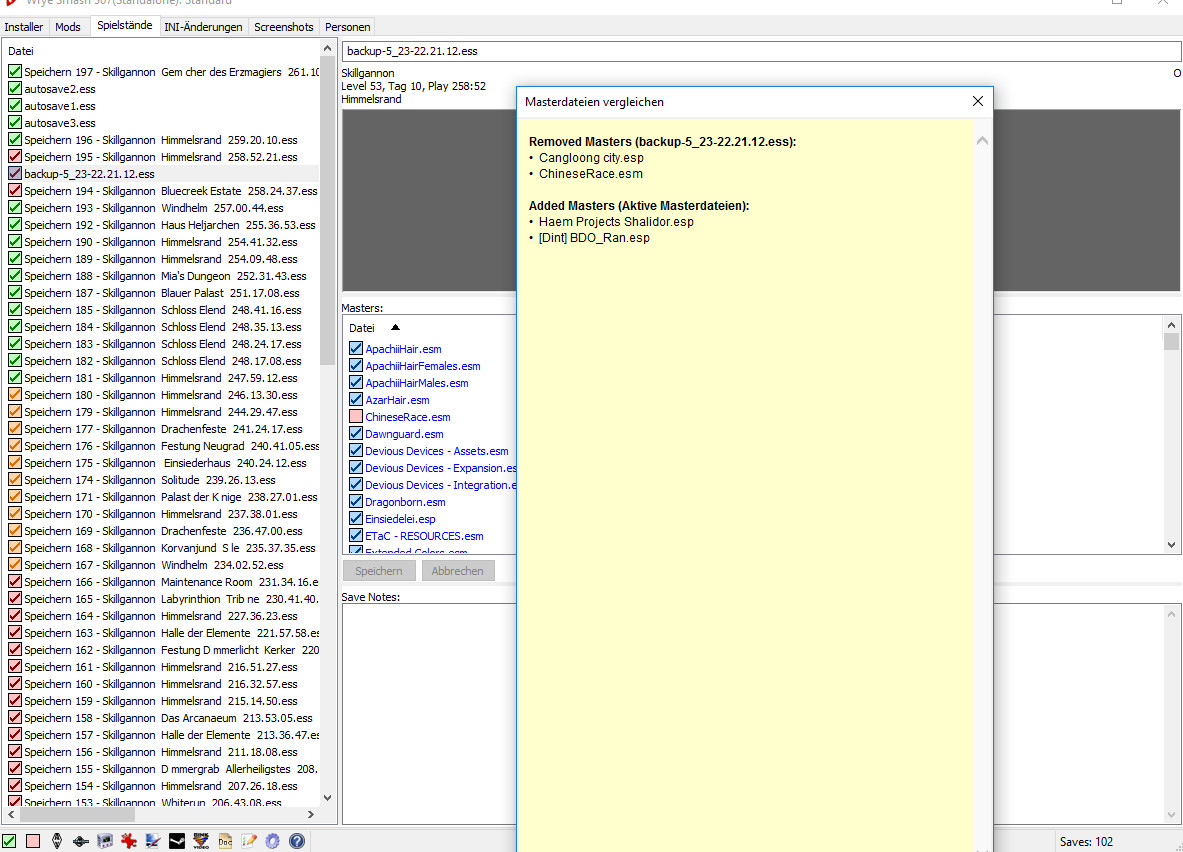Toggle the green checkmark status bar button

(9, 841)
